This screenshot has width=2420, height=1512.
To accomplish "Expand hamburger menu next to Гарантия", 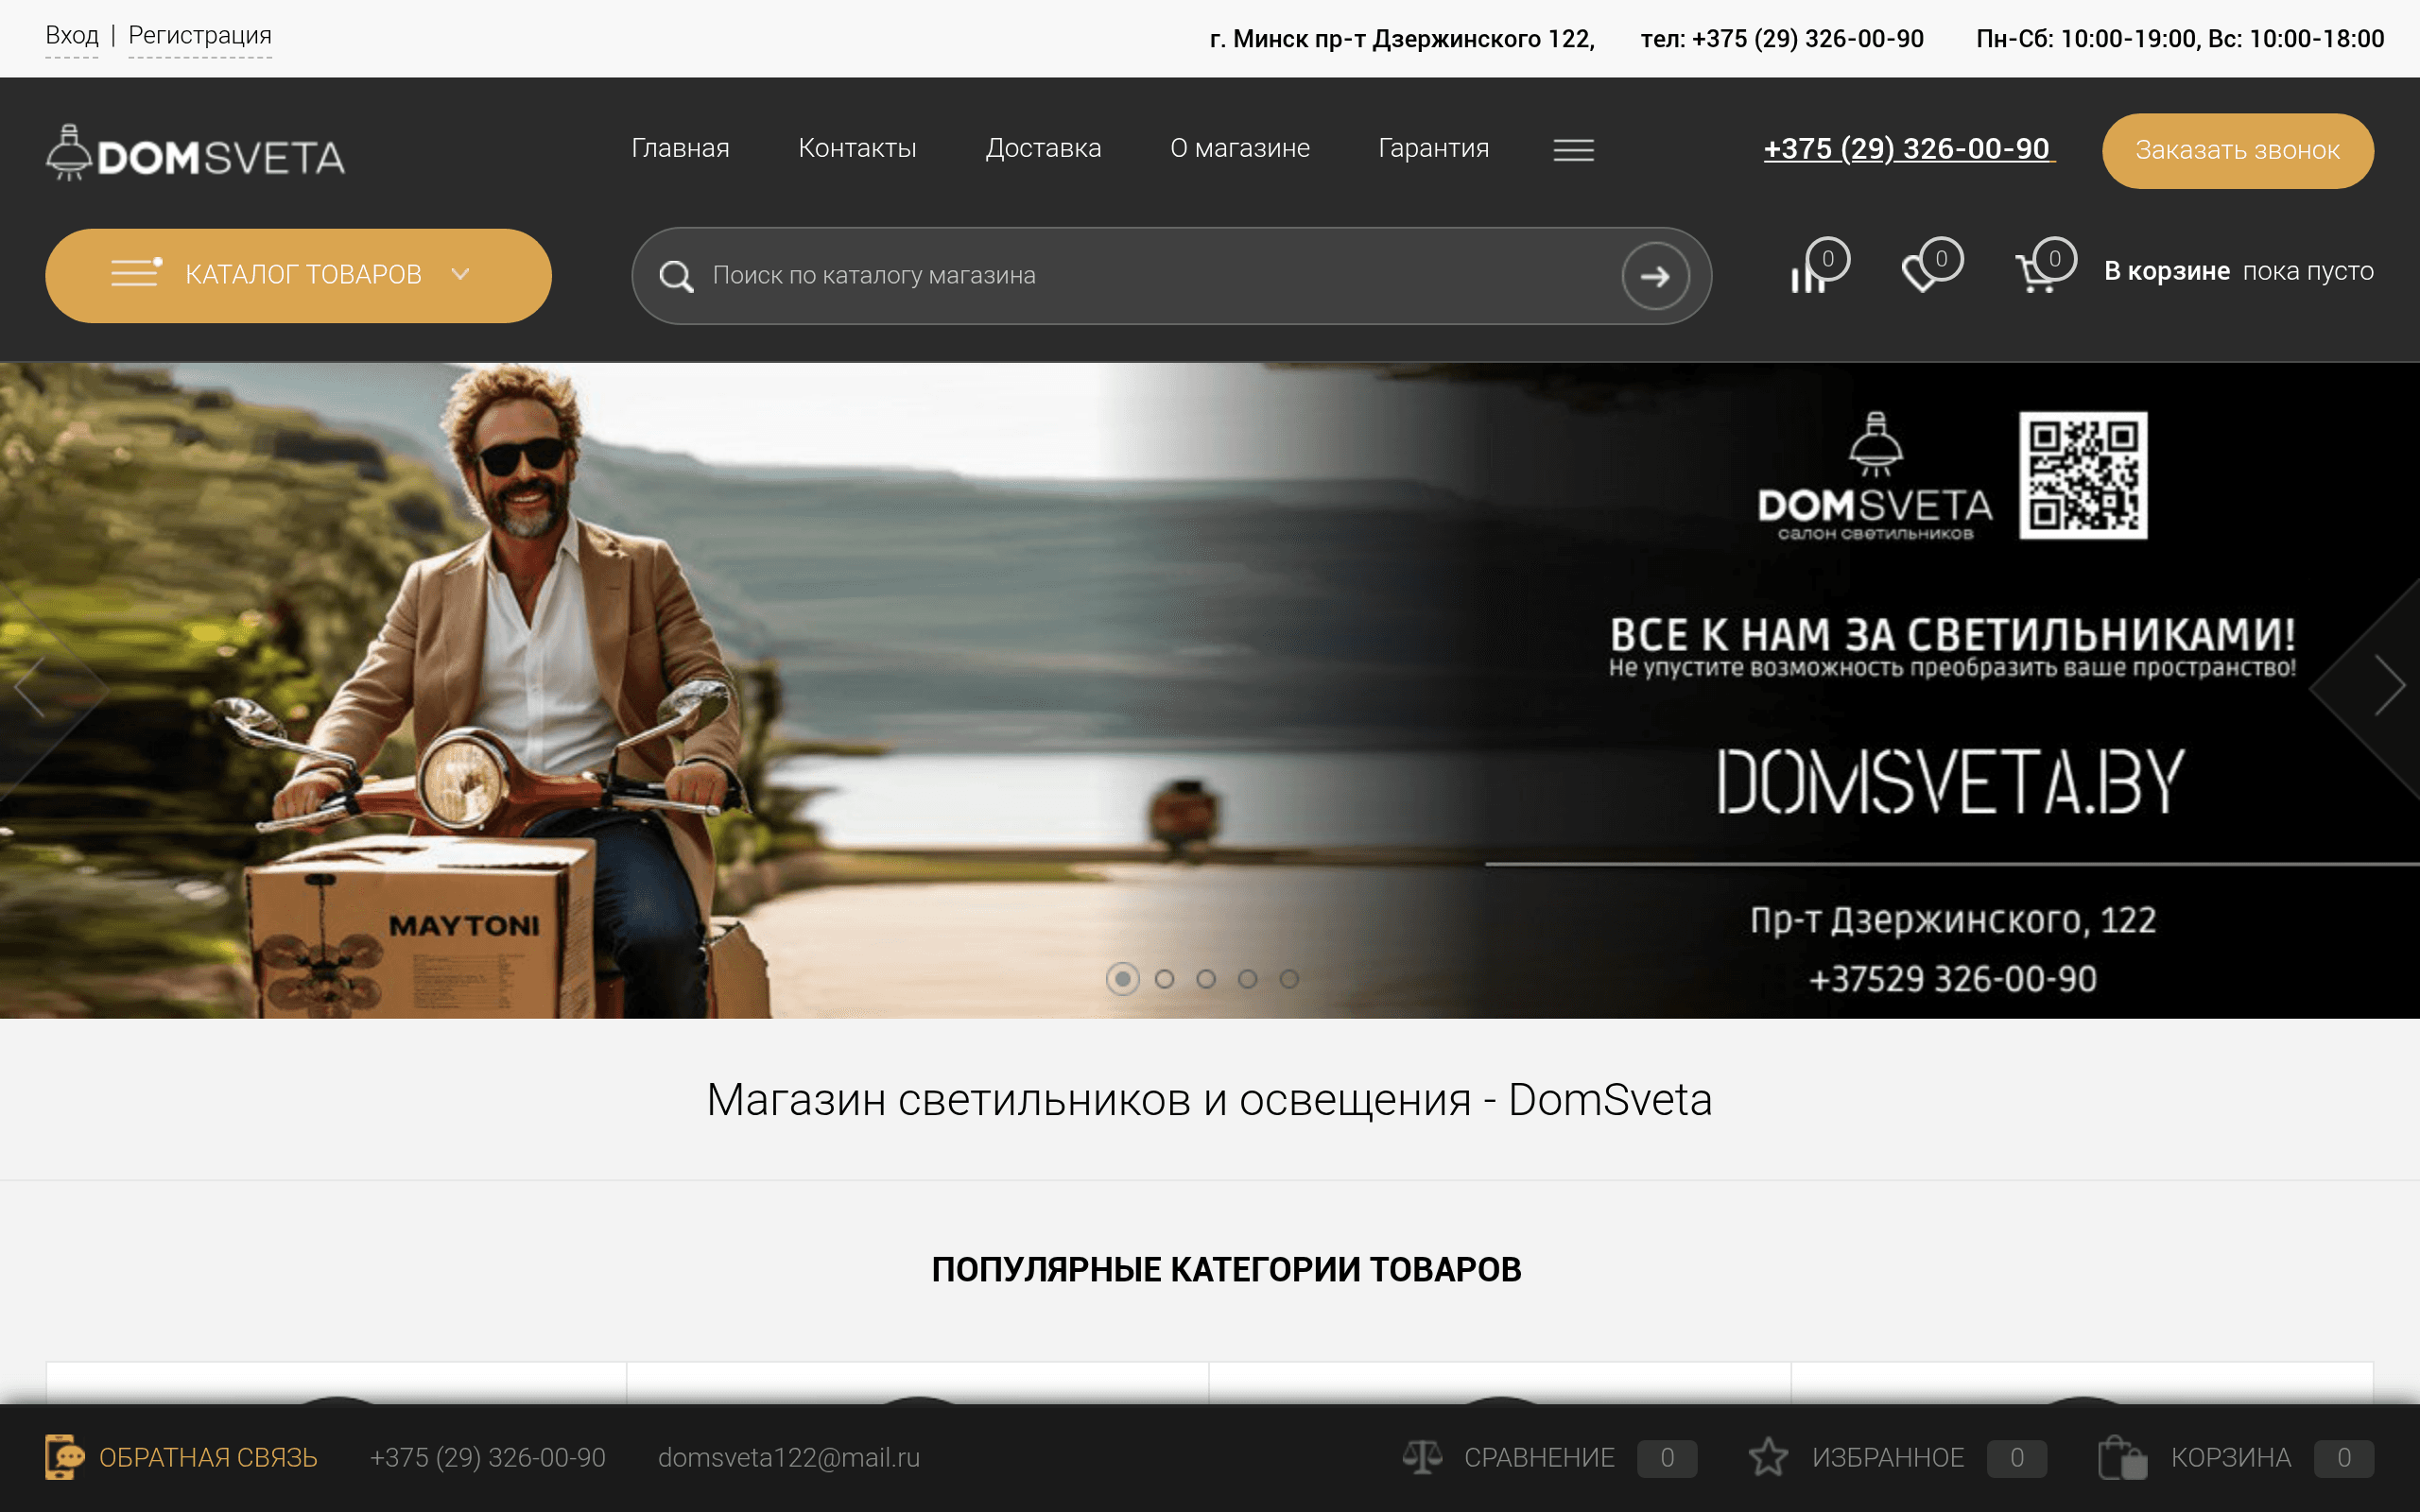I will 1573,150.
